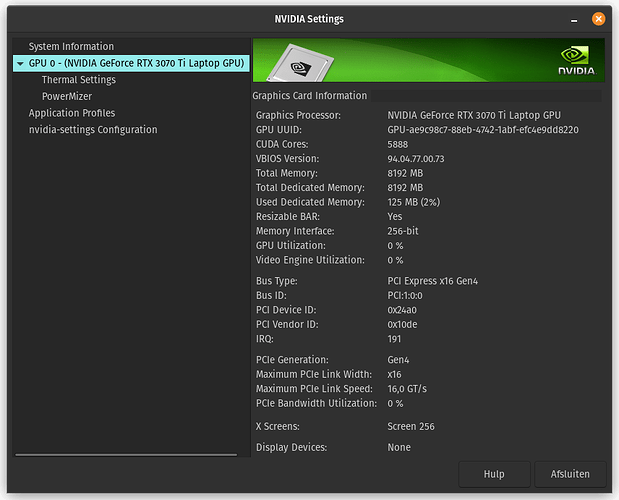The height and width of the screenshot is (500, 619).
Task: Click the GPU Utilization label
Action: click(291, 245)
